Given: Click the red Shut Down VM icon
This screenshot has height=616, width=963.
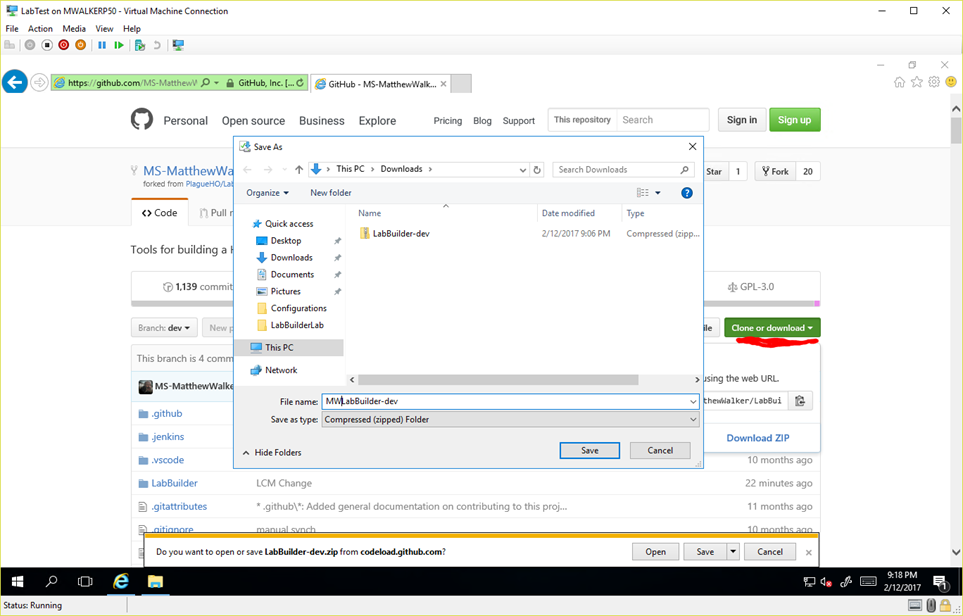Looking at the screenshot, I should 63,45.
